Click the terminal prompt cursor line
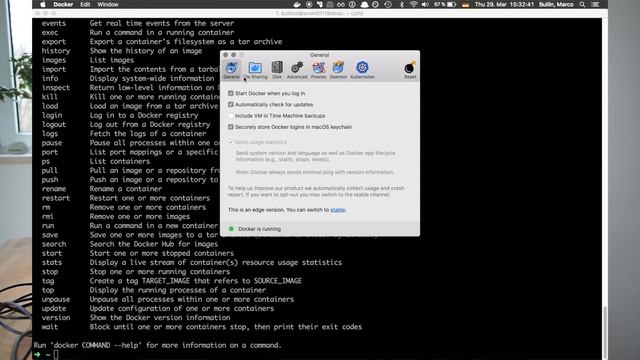 point(56,354)
